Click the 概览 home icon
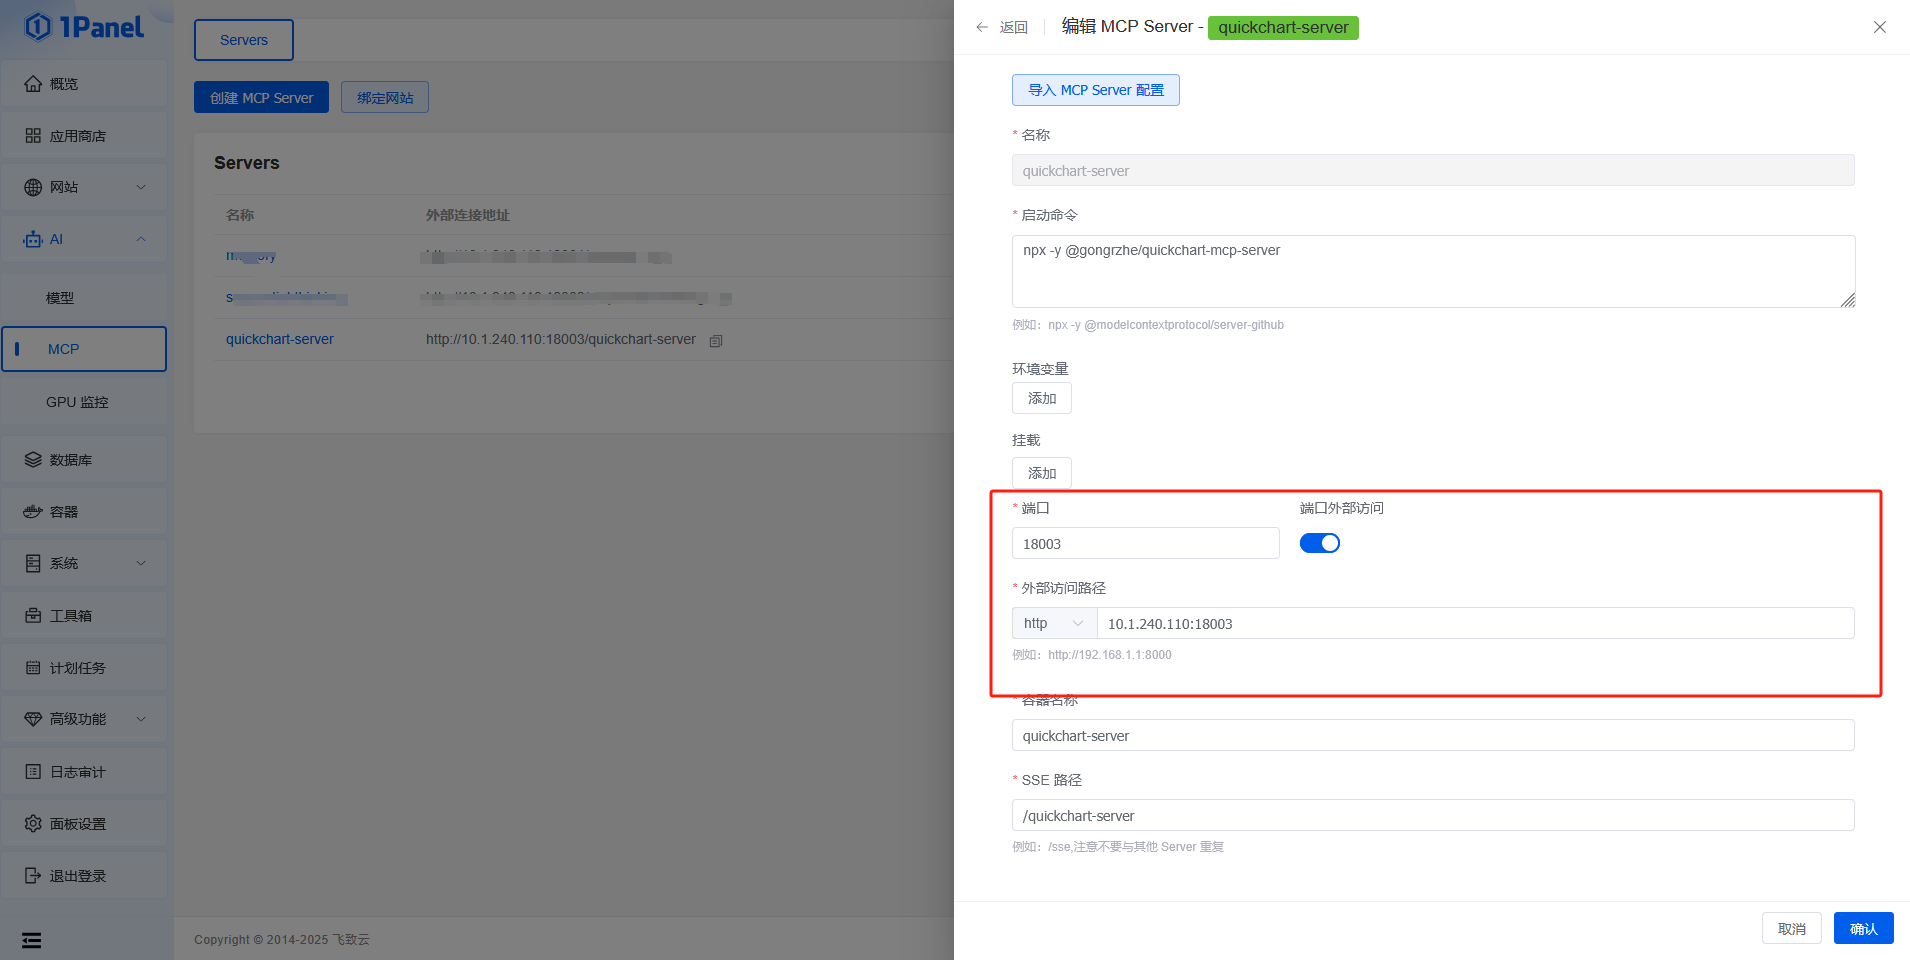This screenshot has width=1910, height=960. [x=33, y=84]
